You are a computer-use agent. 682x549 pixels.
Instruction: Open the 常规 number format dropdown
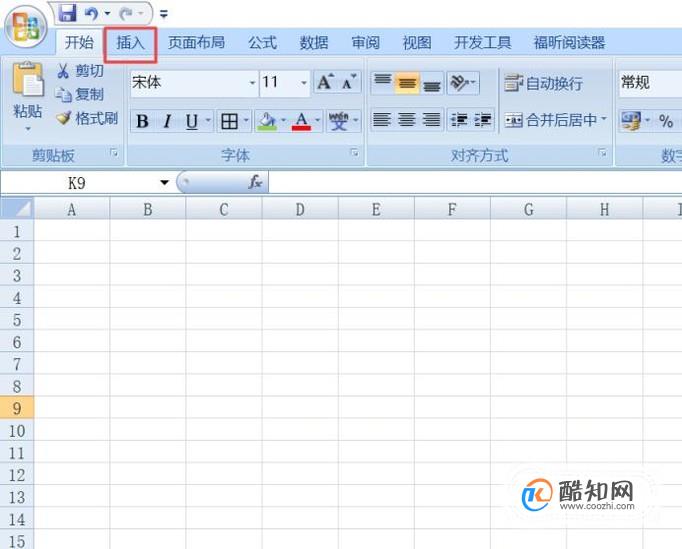[650, 83]
